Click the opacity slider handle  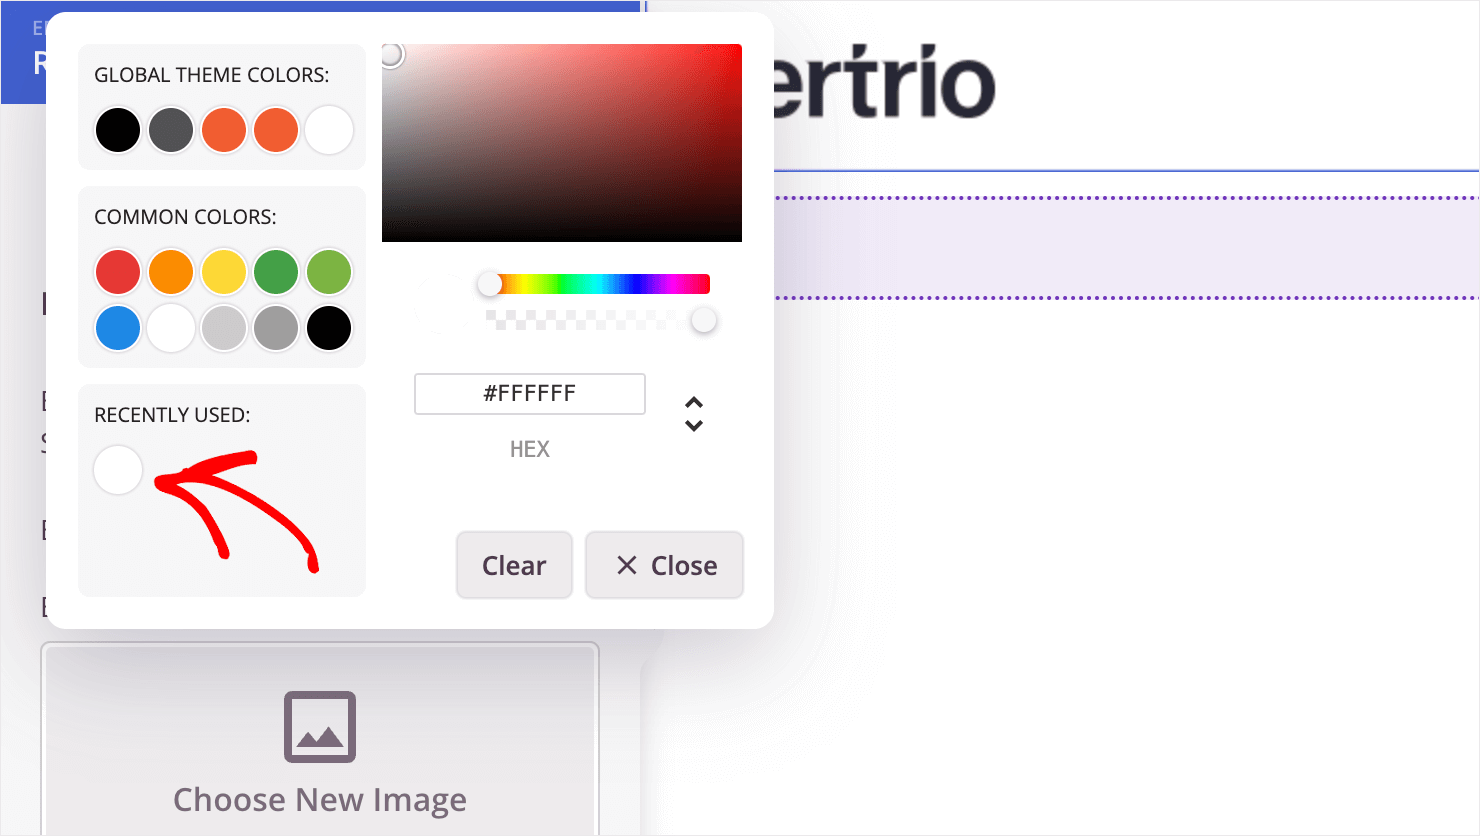704,320
